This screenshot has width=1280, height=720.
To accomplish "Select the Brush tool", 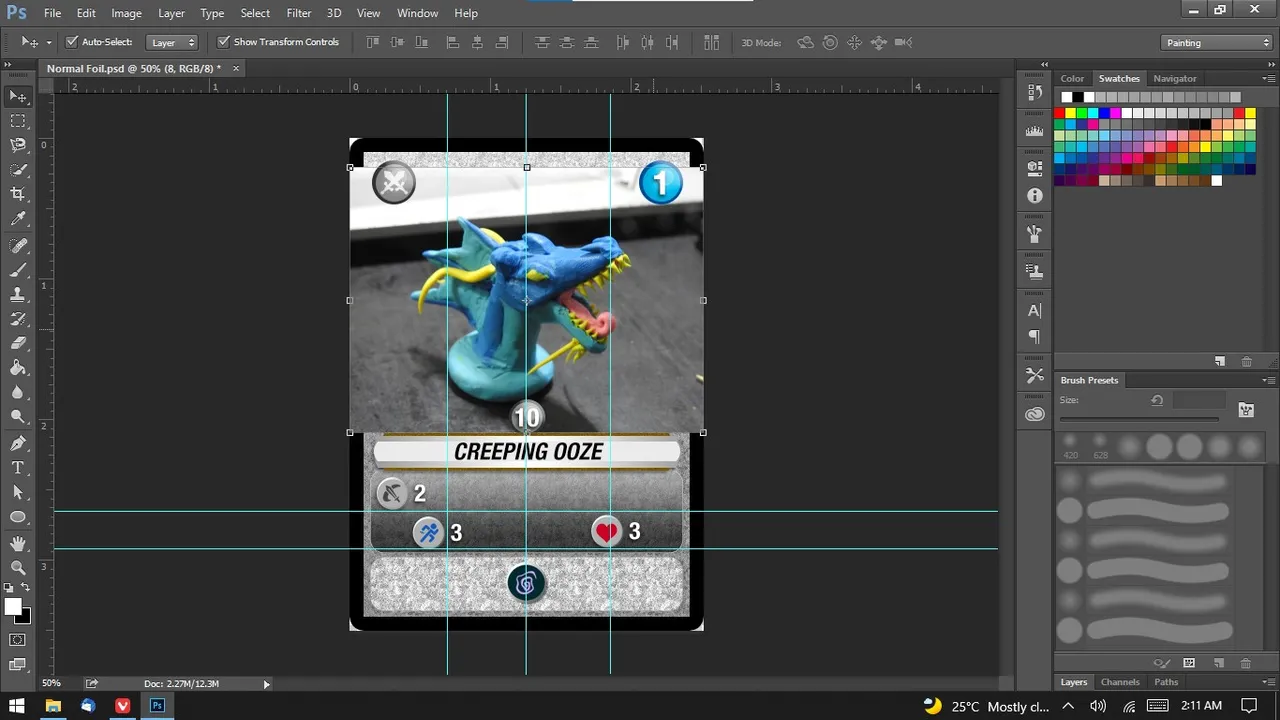I will pyautogui.click(x=18, y=270).
